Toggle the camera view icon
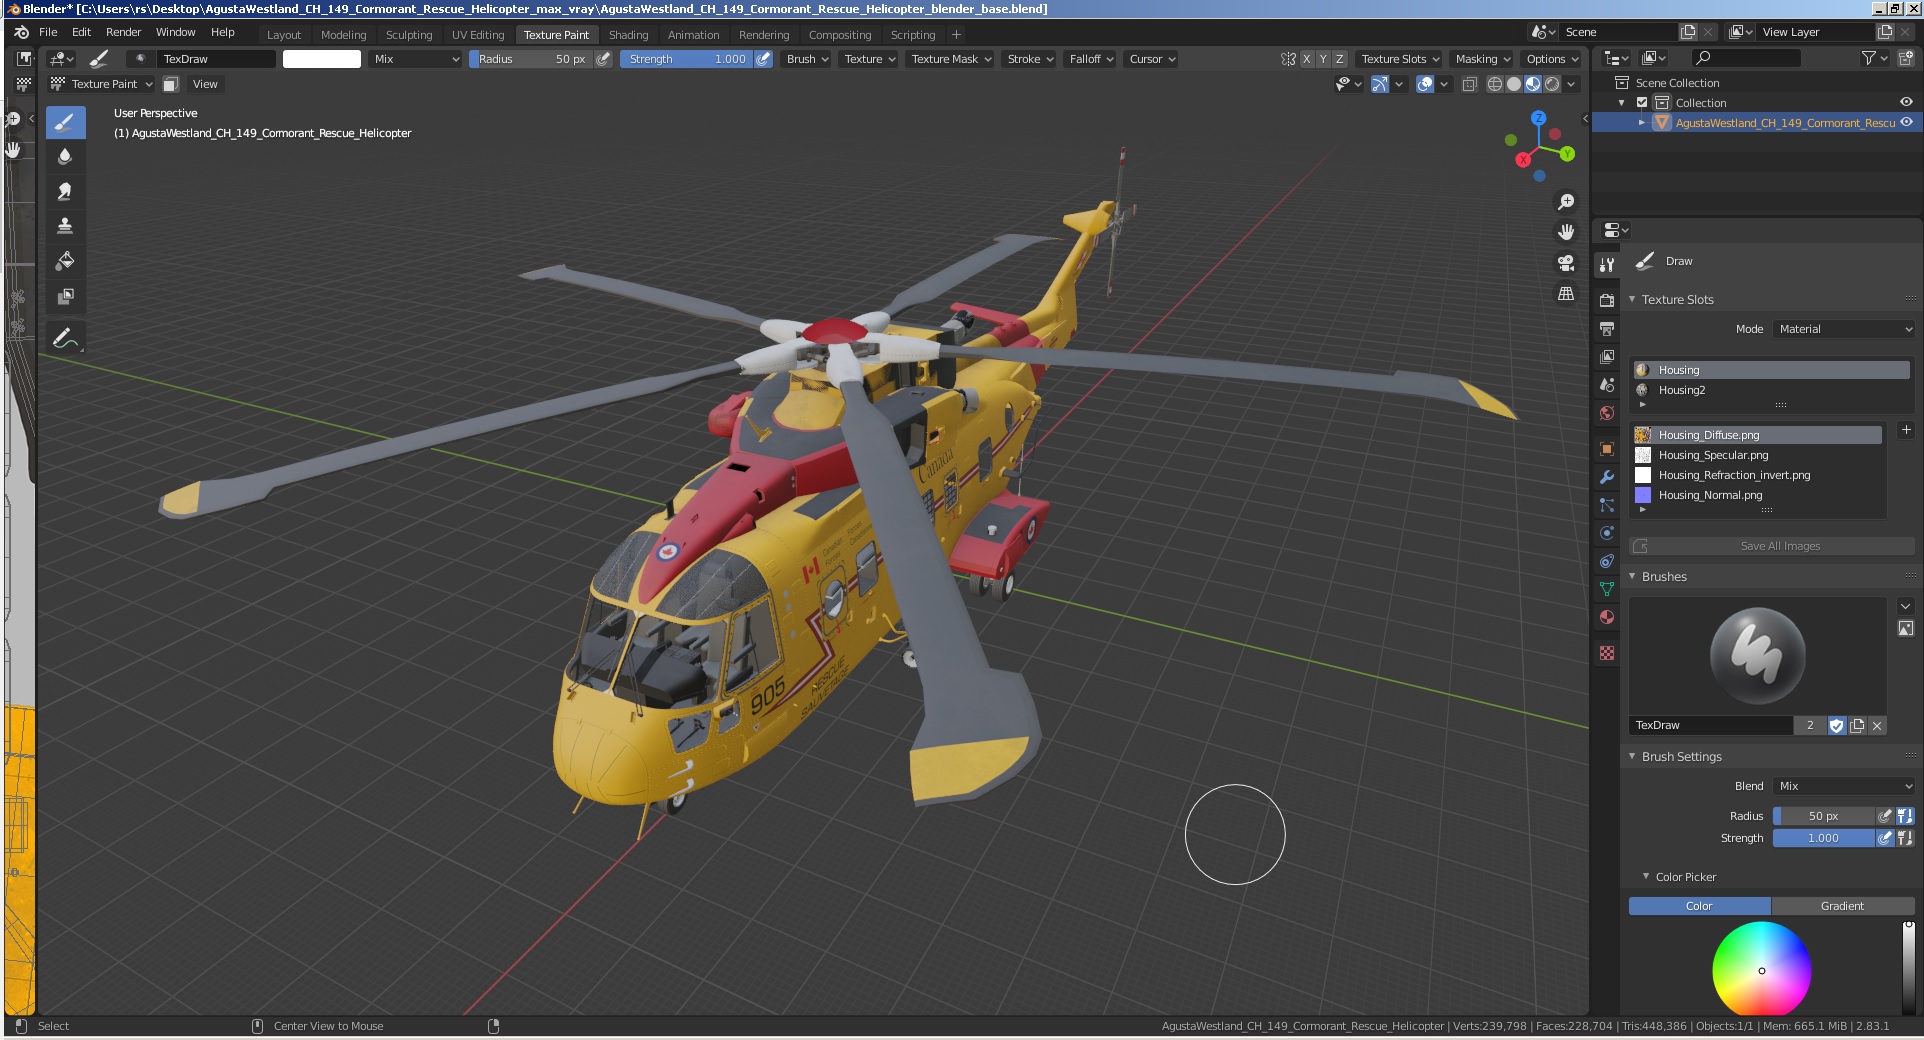Screen dimensions: 1924x1040 point(1566,263)
